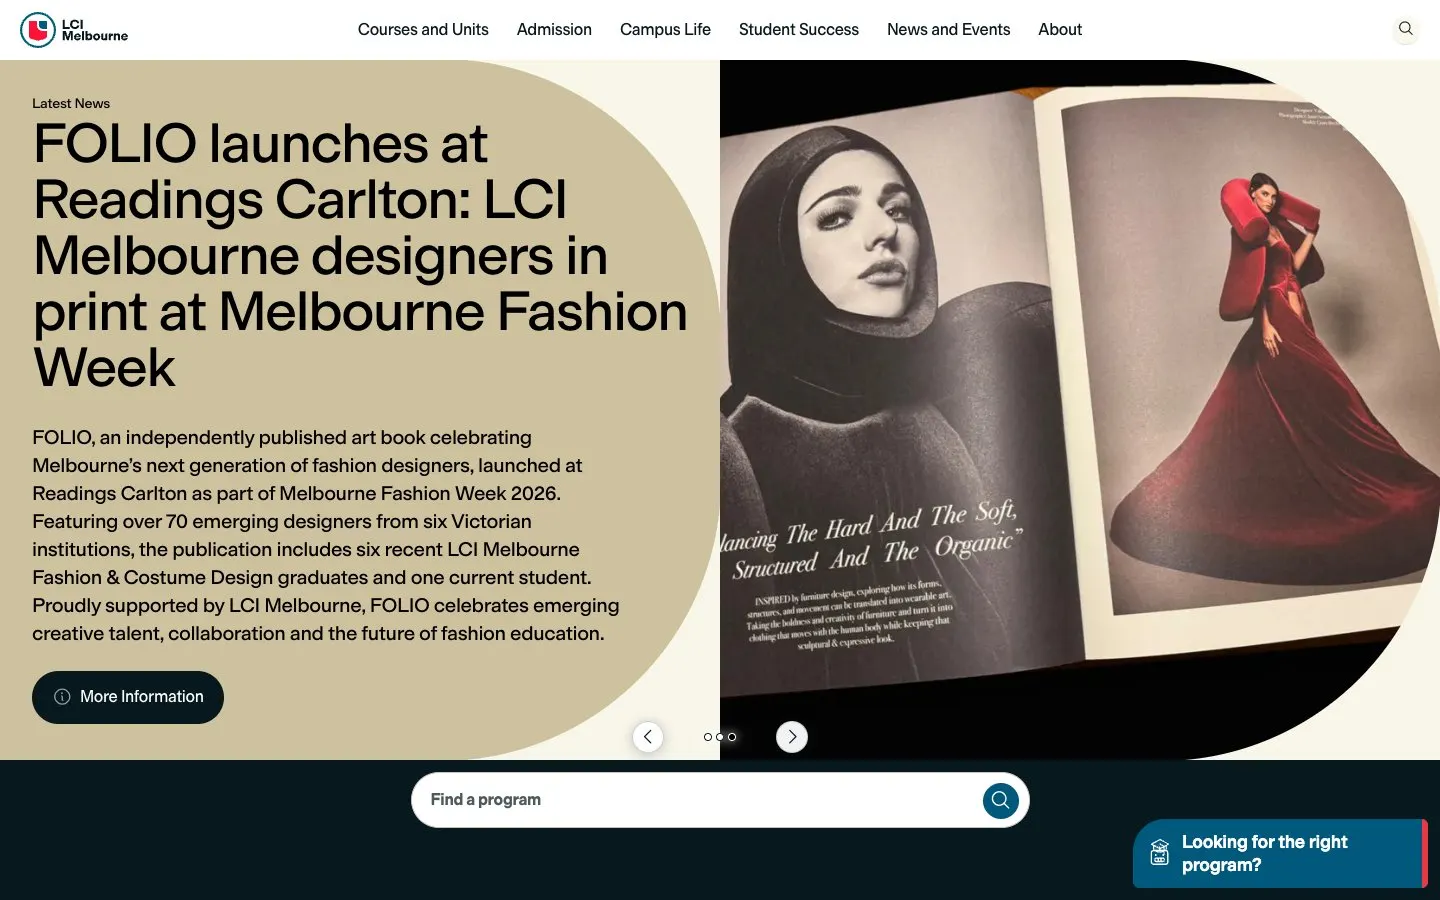Open Courses and Units menu
The width and height of the screenshot is (1440, 900).
tap(423, 30)
